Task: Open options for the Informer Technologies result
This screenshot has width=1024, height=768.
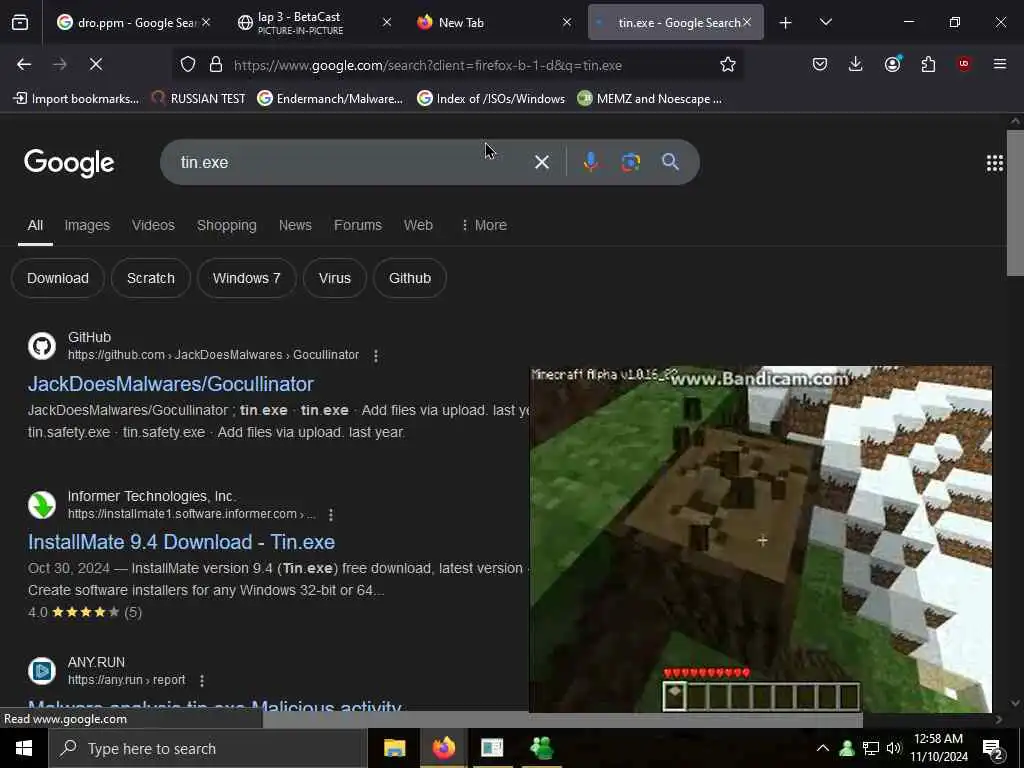Action: click(x=331, y=515)
